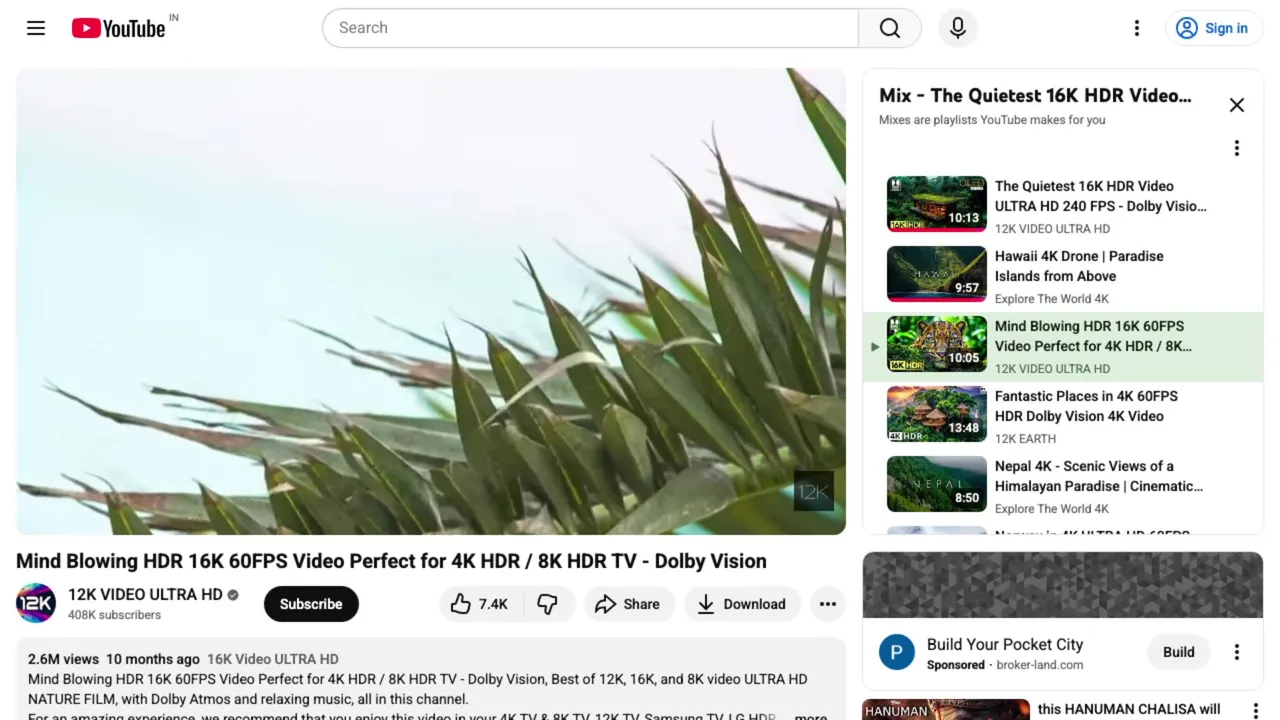1280x720 pixels.
Task: Open 'Nepal 4K - Scenic Views' title
Action: click(x=1098, y=476)
